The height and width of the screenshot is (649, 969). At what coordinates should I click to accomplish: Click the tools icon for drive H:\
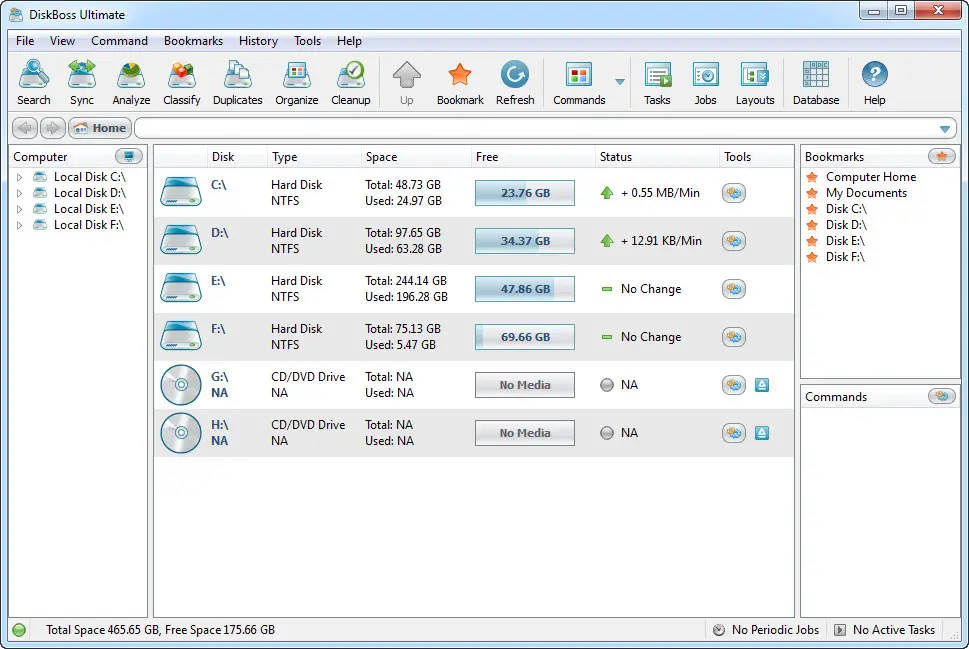pyautogui.click(x=734, y=433)
